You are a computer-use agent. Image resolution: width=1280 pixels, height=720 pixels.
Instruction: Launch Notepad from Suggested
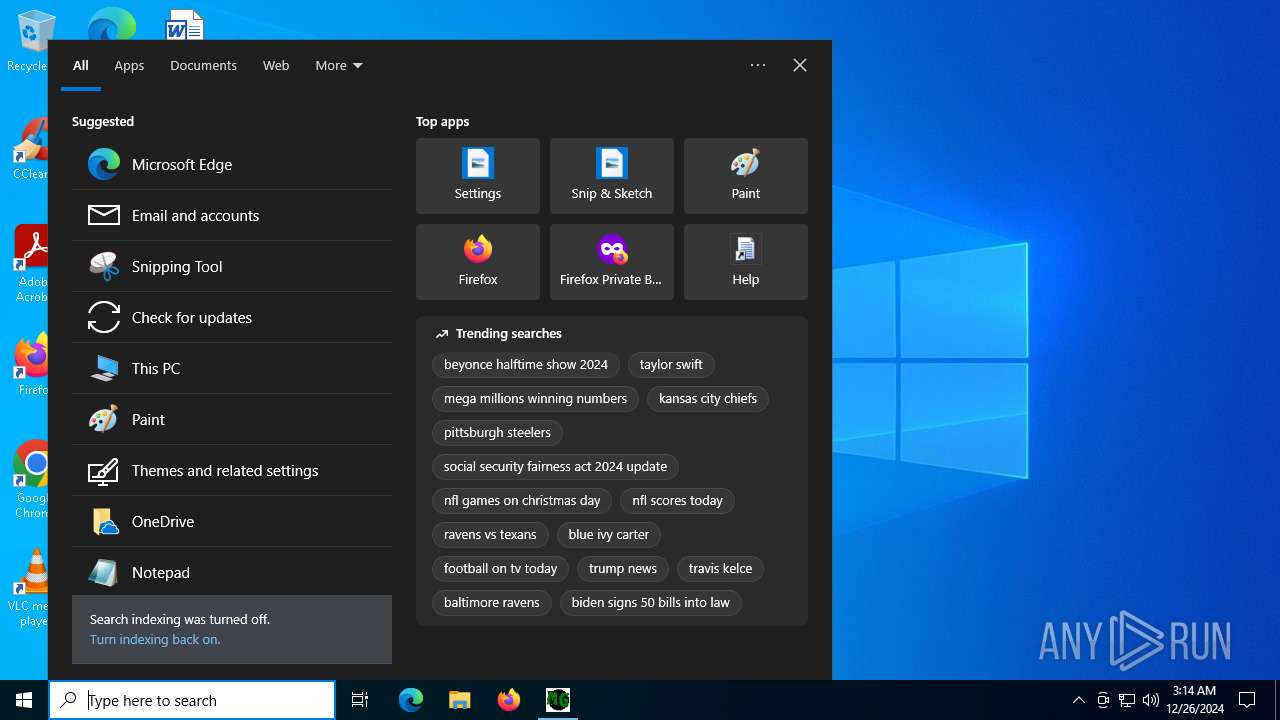tap(232, 572)
